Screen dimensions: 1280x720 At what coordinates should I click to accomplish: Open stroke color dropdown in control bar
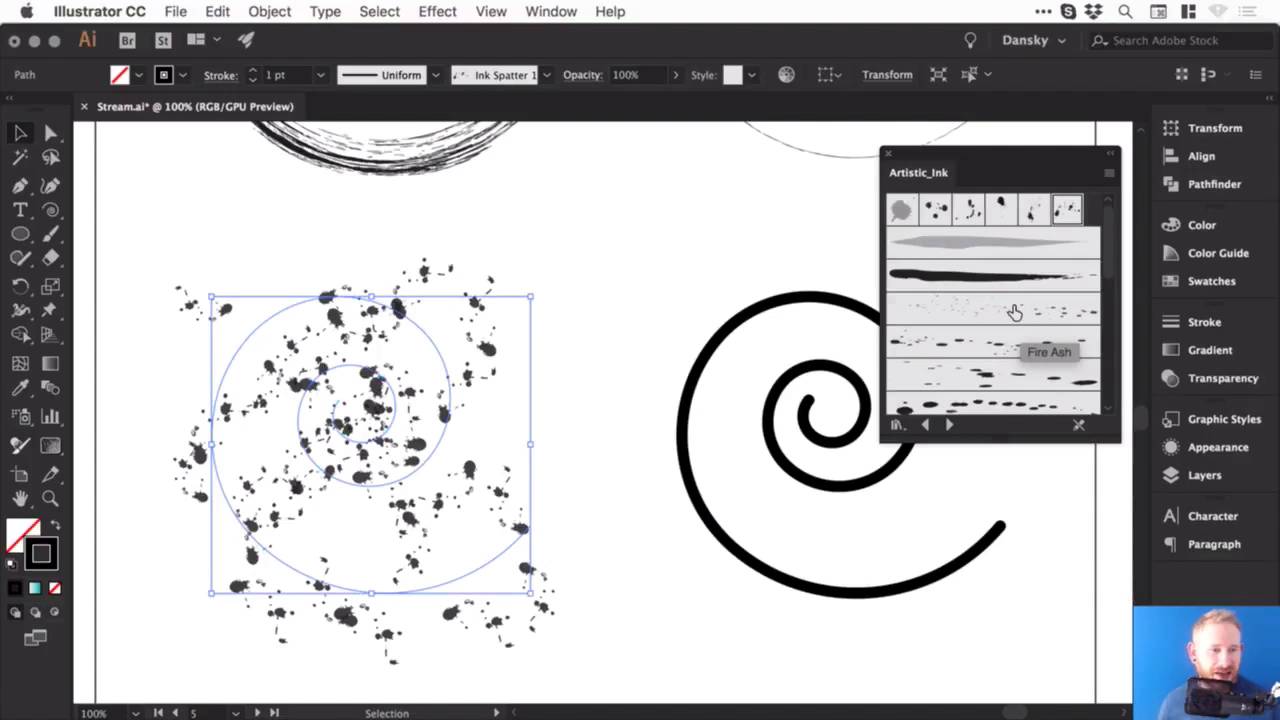pyautogui.click(x=183, y=75)
